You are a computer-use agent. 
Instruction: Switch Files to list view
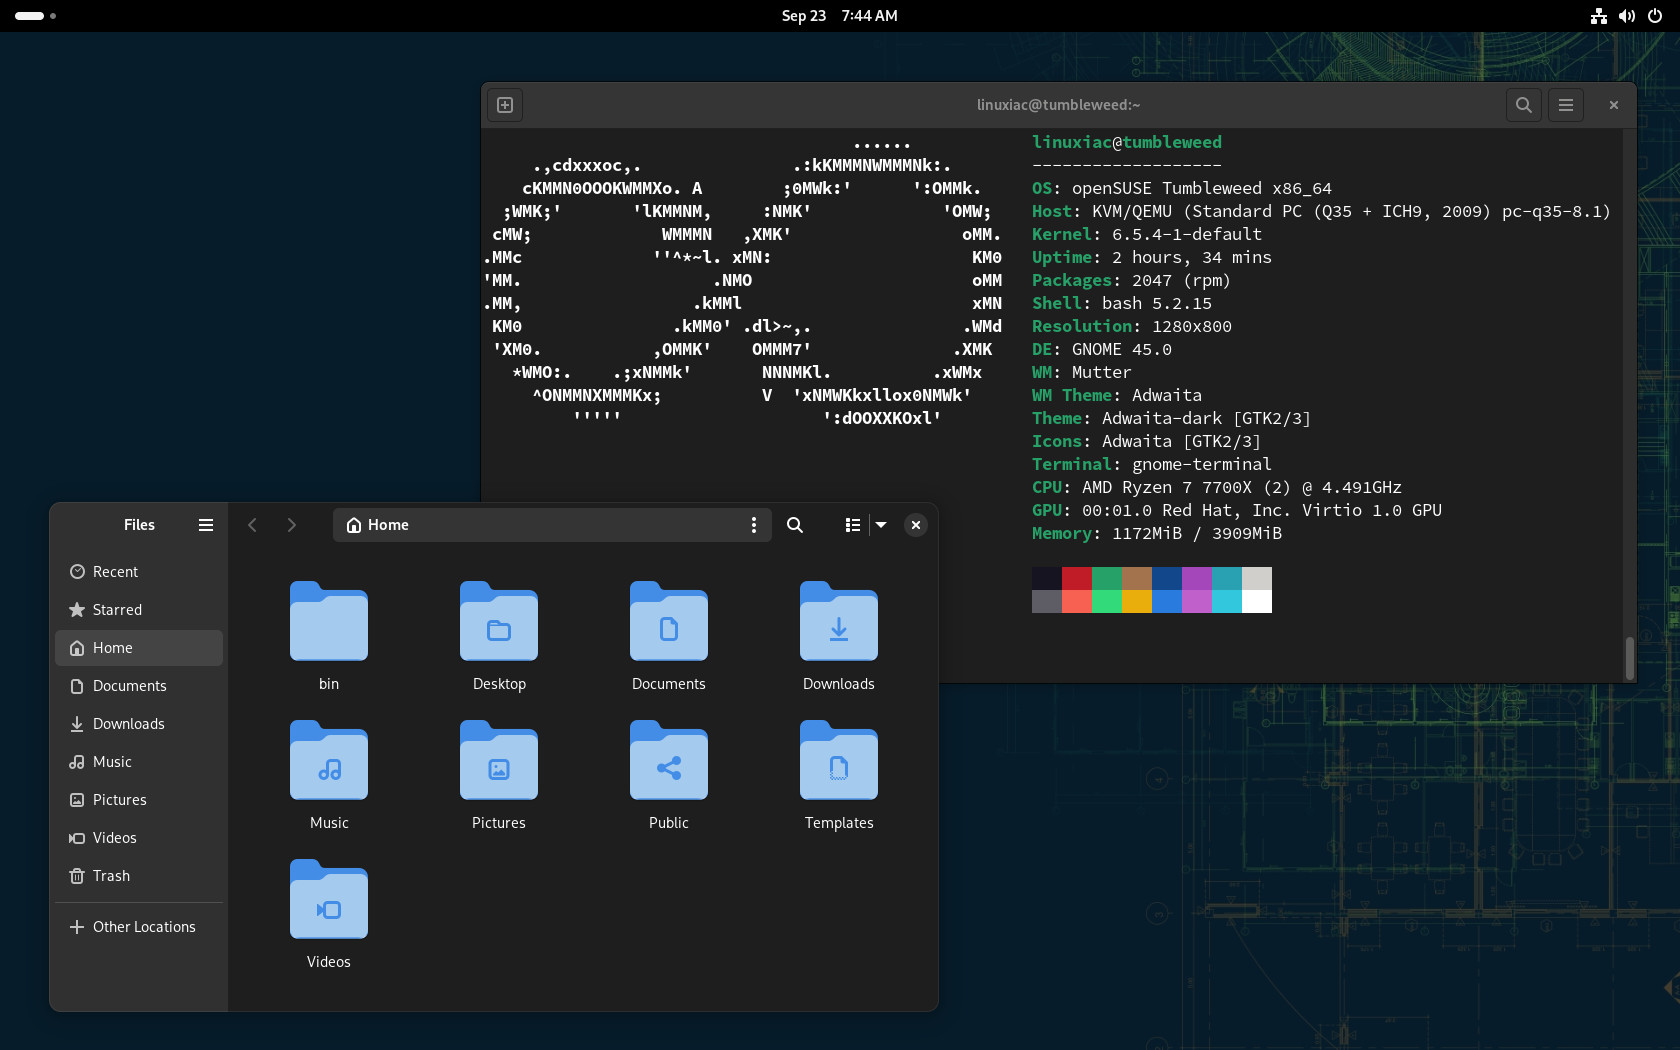click(x=853, y=525)
